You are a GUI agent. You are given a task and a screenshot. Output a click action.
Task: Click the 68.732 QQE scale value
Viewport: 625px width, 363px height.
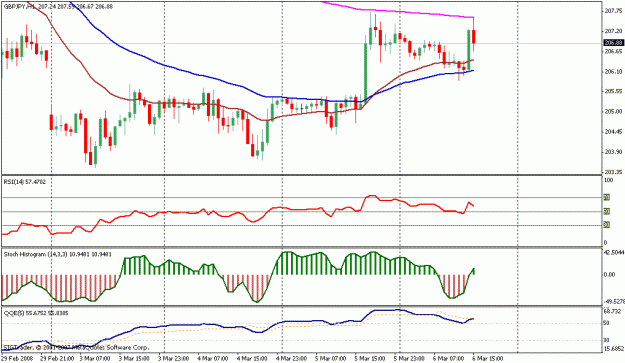click(613, 311)
